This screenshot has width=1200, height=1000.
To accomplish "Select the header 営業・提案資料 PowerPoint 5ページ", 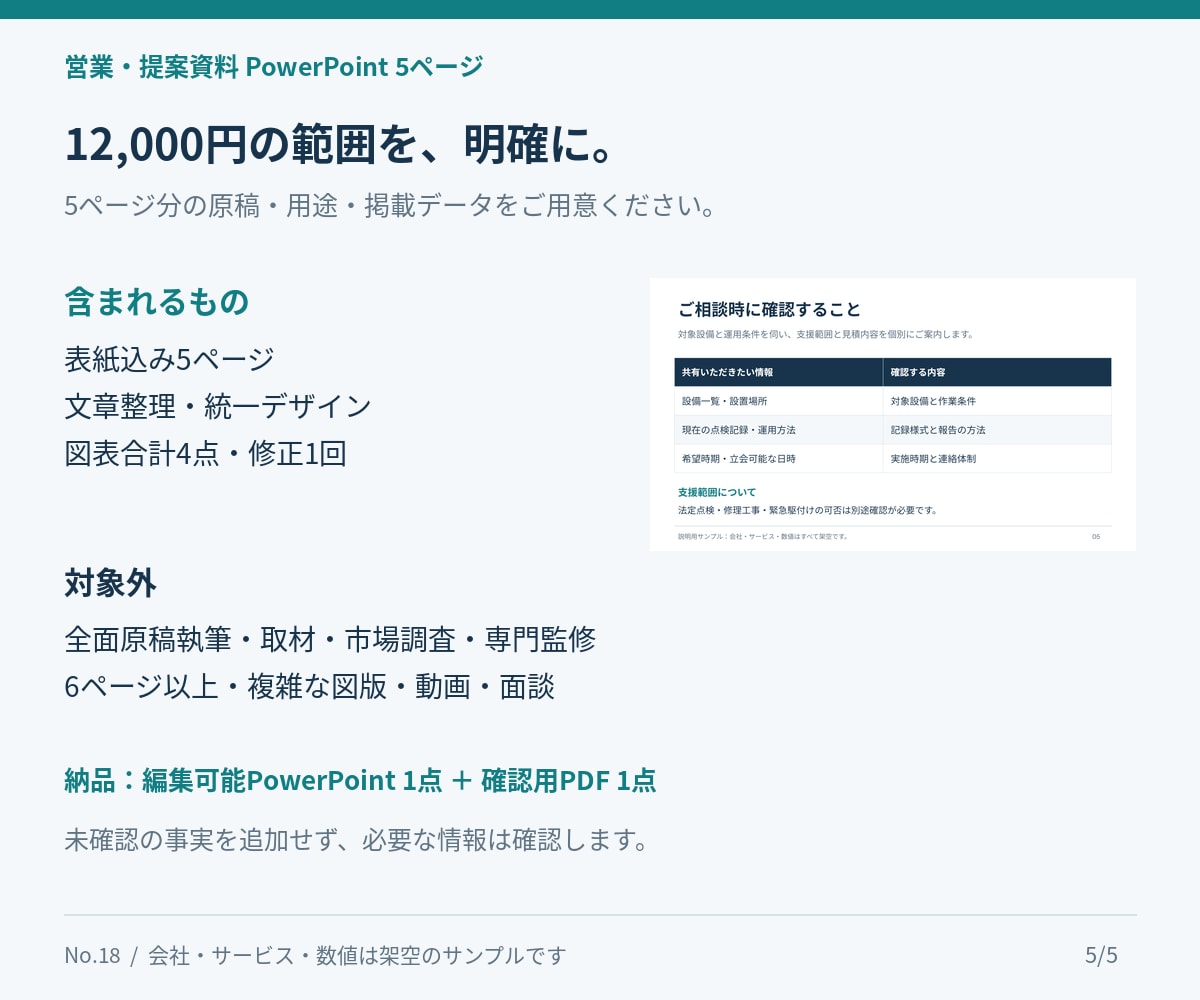I will (x=274, y=67).
